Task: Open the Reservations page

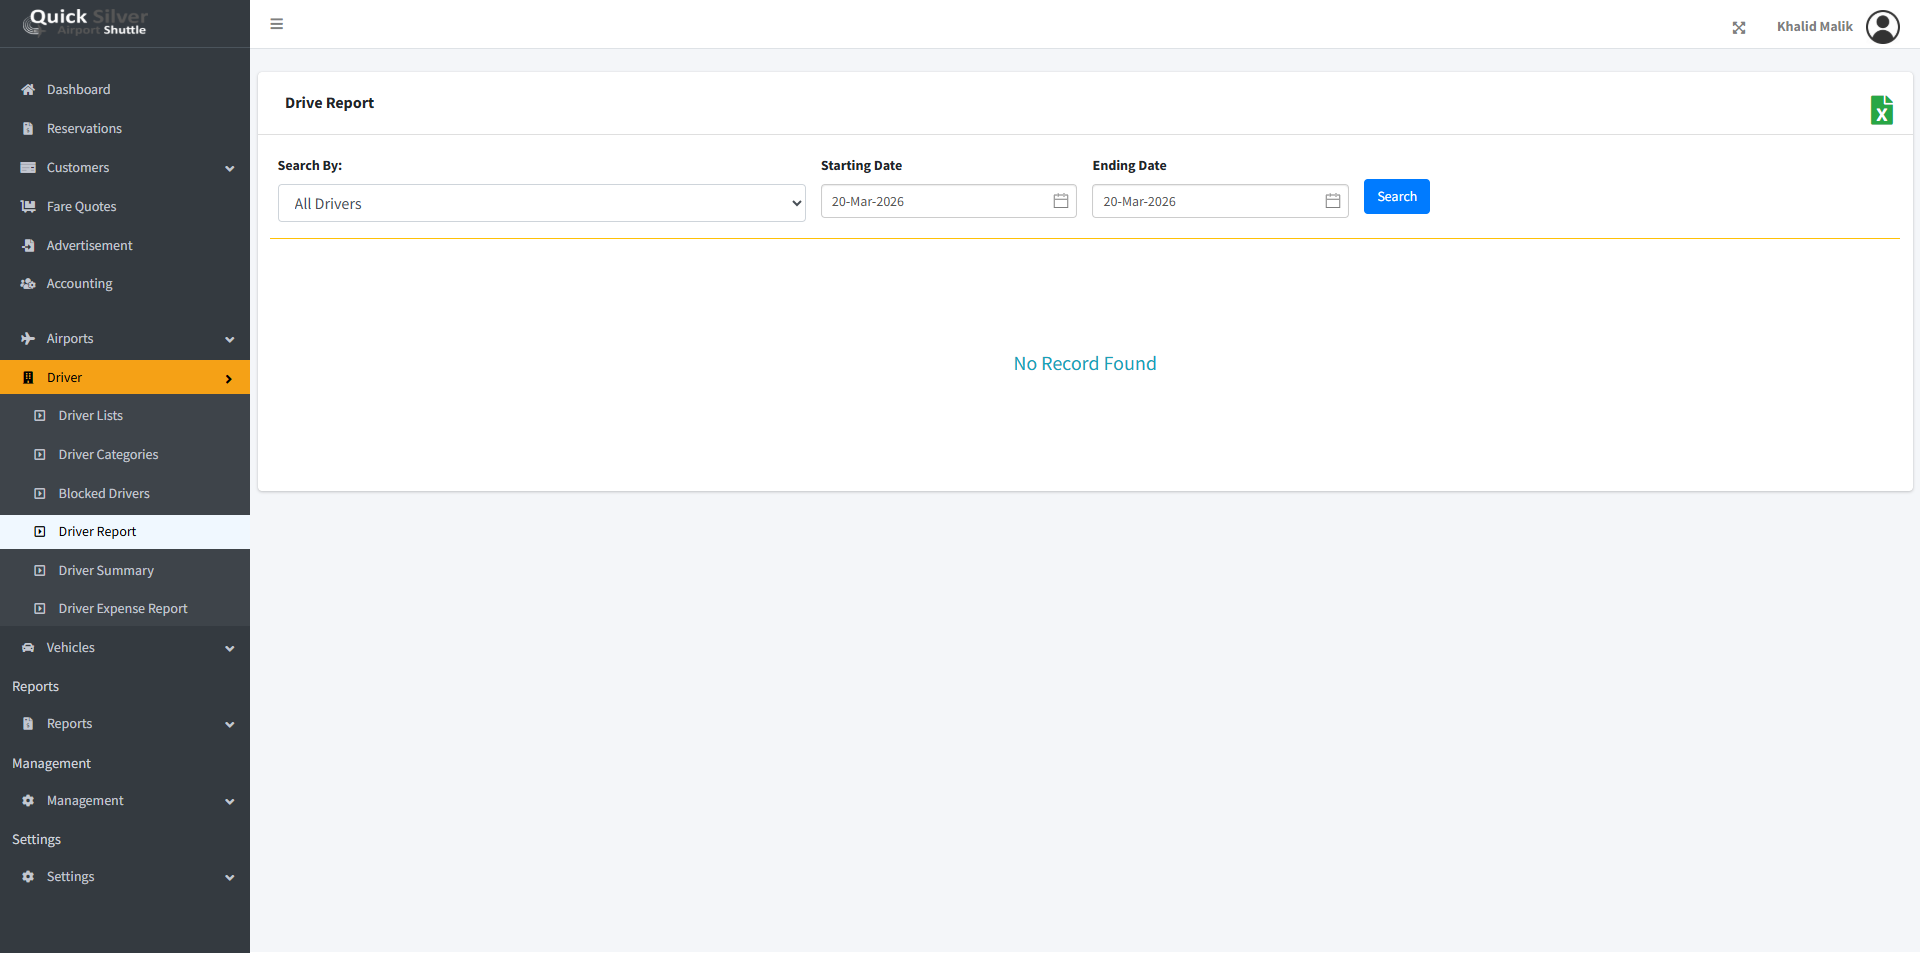Action: click(84, 129)
